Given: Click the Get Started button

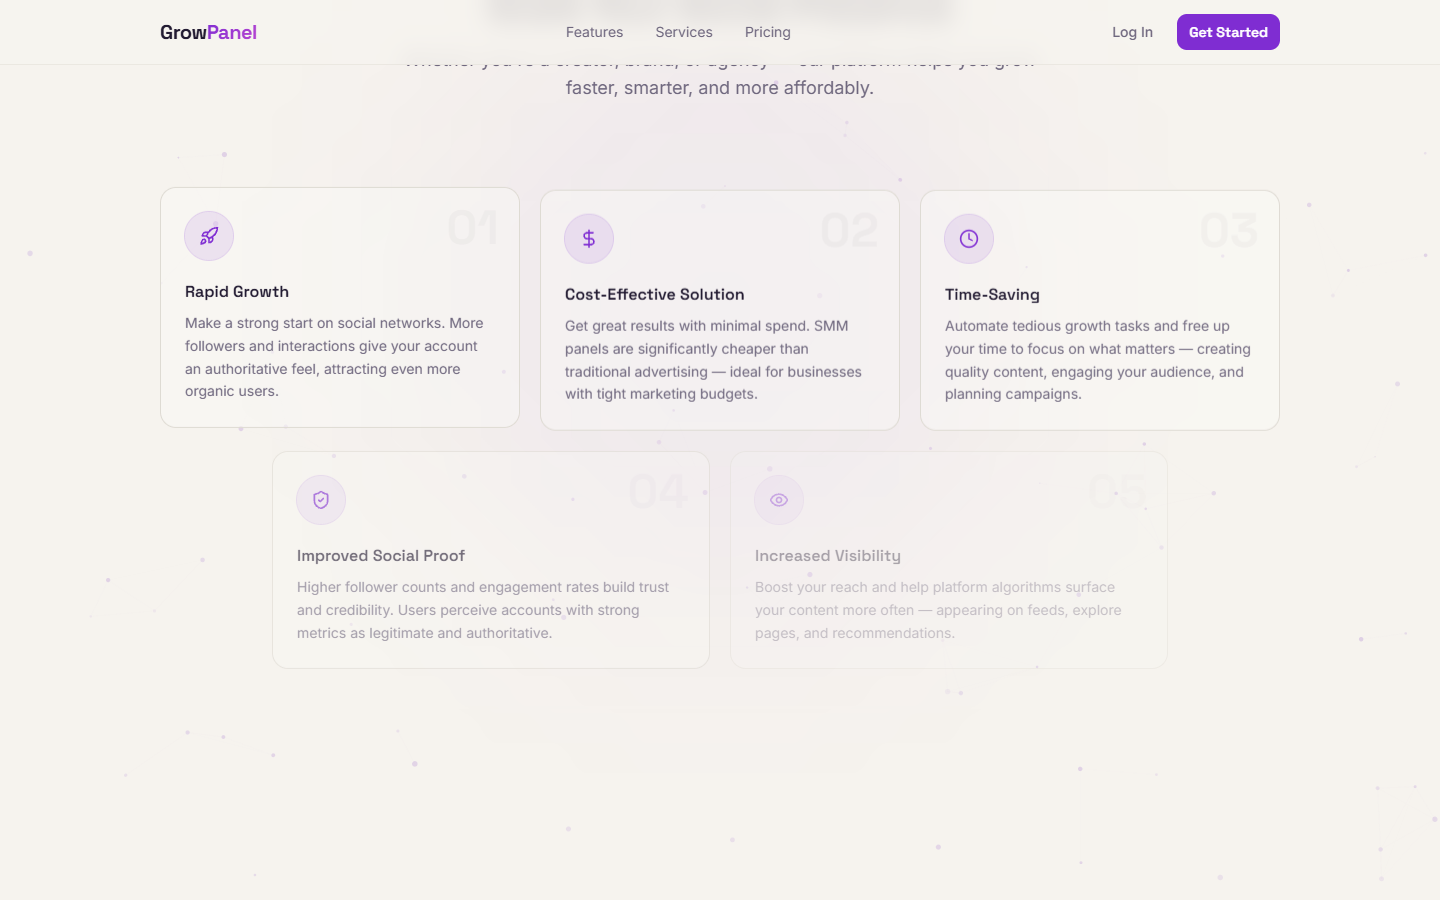Looking at the screenshot, I should [x=1228, y=32].
